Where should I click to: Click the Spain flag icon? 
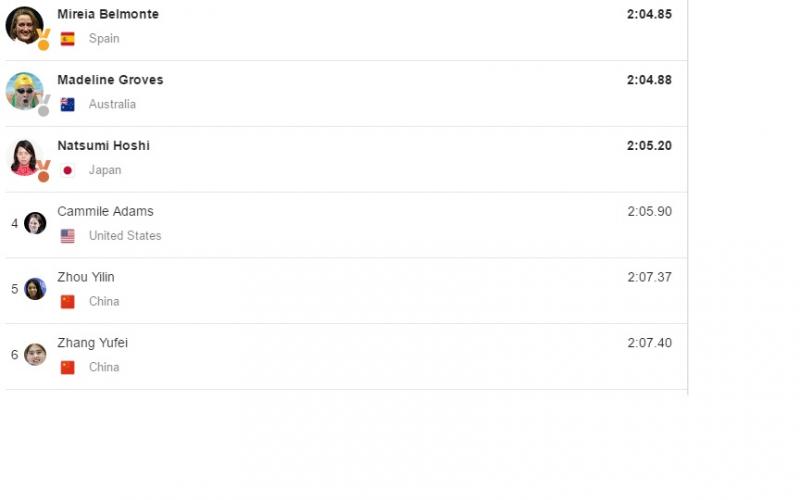[x=68, y=39]
